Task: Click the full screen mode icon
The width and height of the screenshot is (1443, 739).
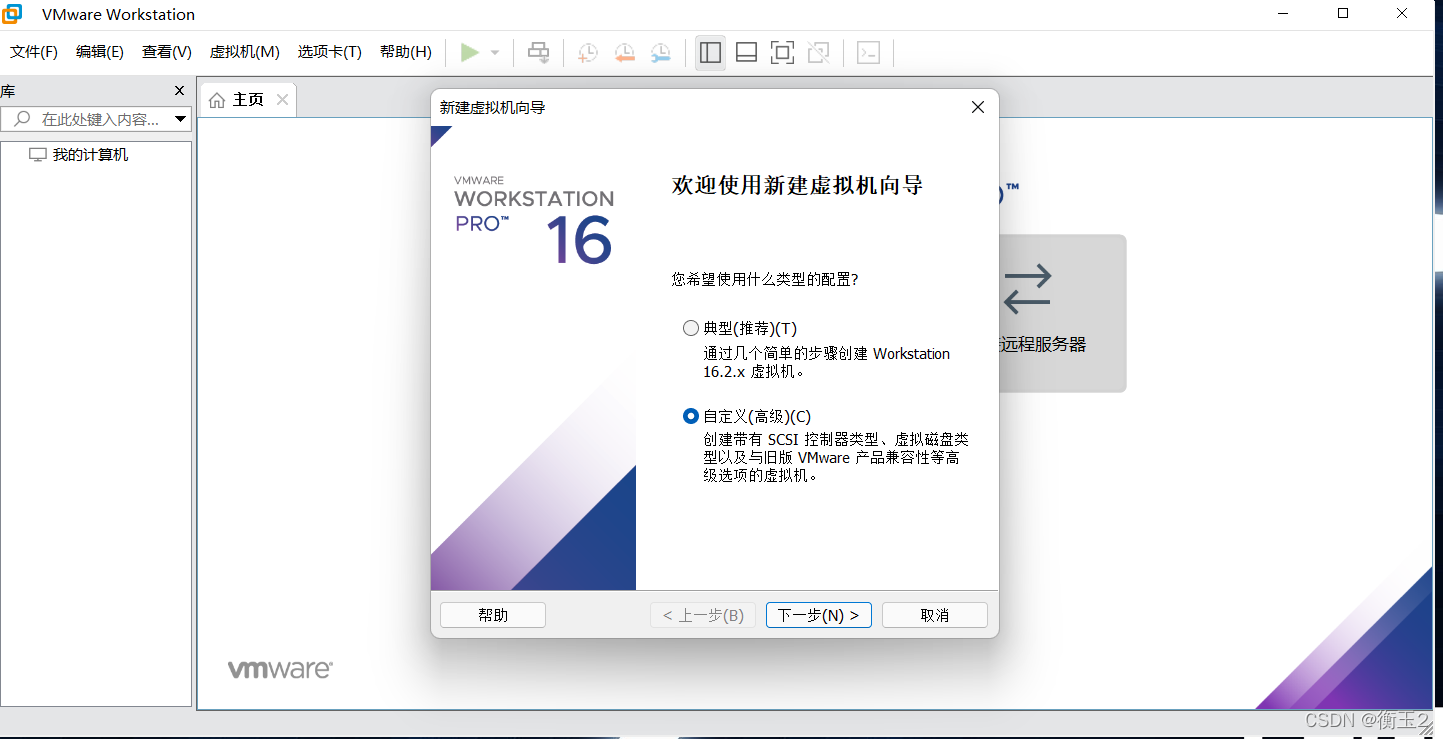Action: (782, 53)
